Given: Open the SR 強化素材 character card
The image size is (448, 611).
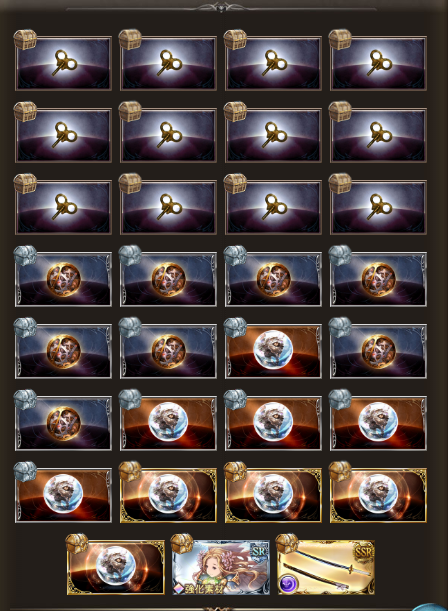Looking at the screenshot, I should (x=221, y=567).
